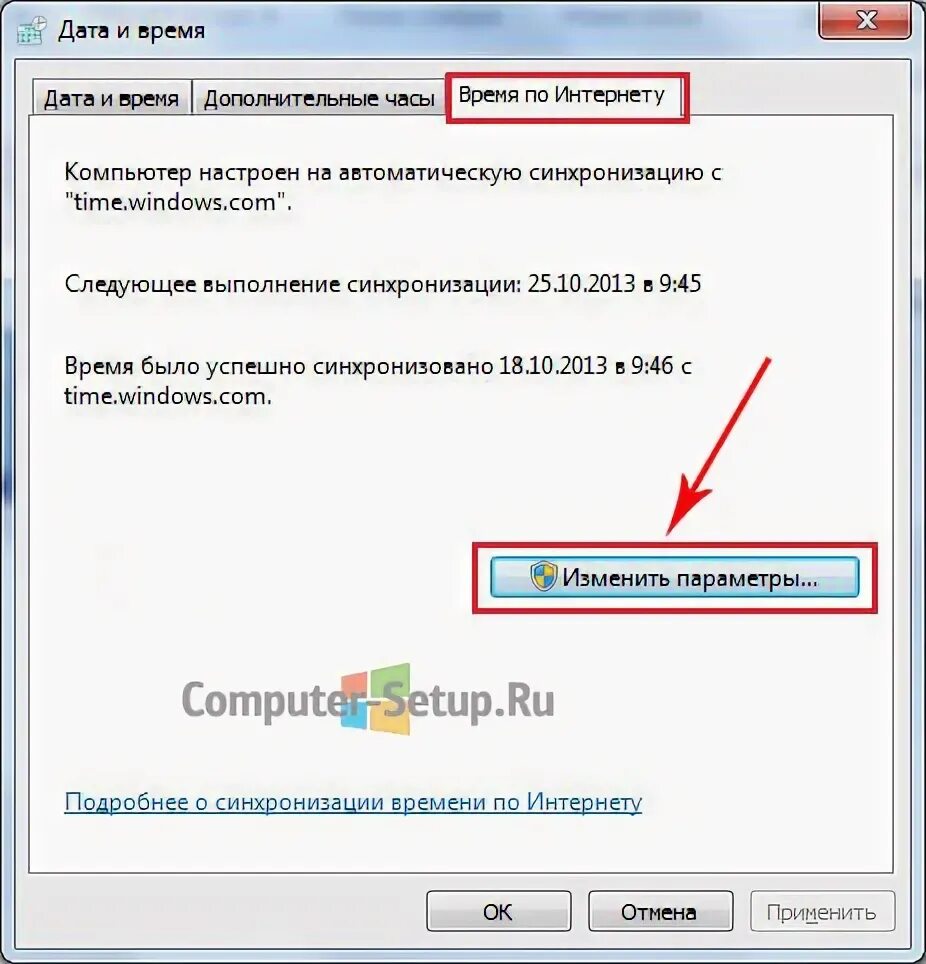Click the Computer-Setup.Ru watermark text
The width and height of the screenshot is (926, 964).
tap(368, 700)
